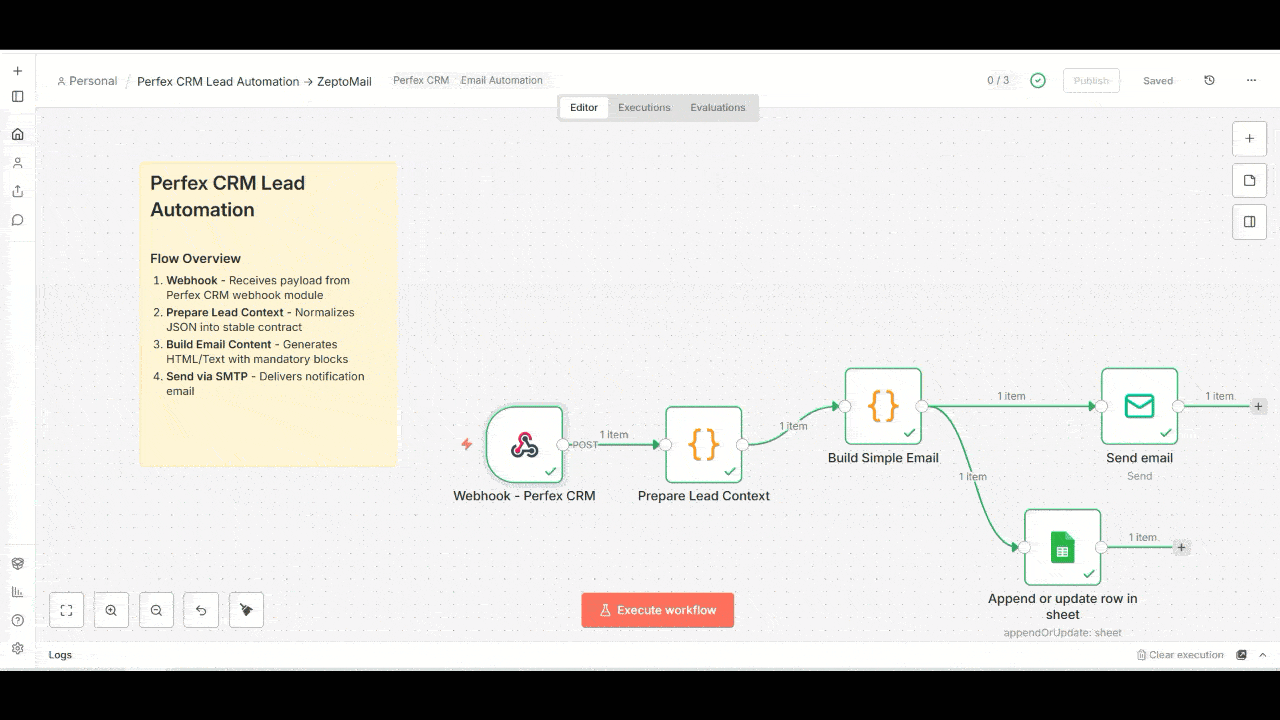Click the fit-to-view canvas button
Image resolution: width=1280 pixels, height=720 pixels.
(66, 610)
